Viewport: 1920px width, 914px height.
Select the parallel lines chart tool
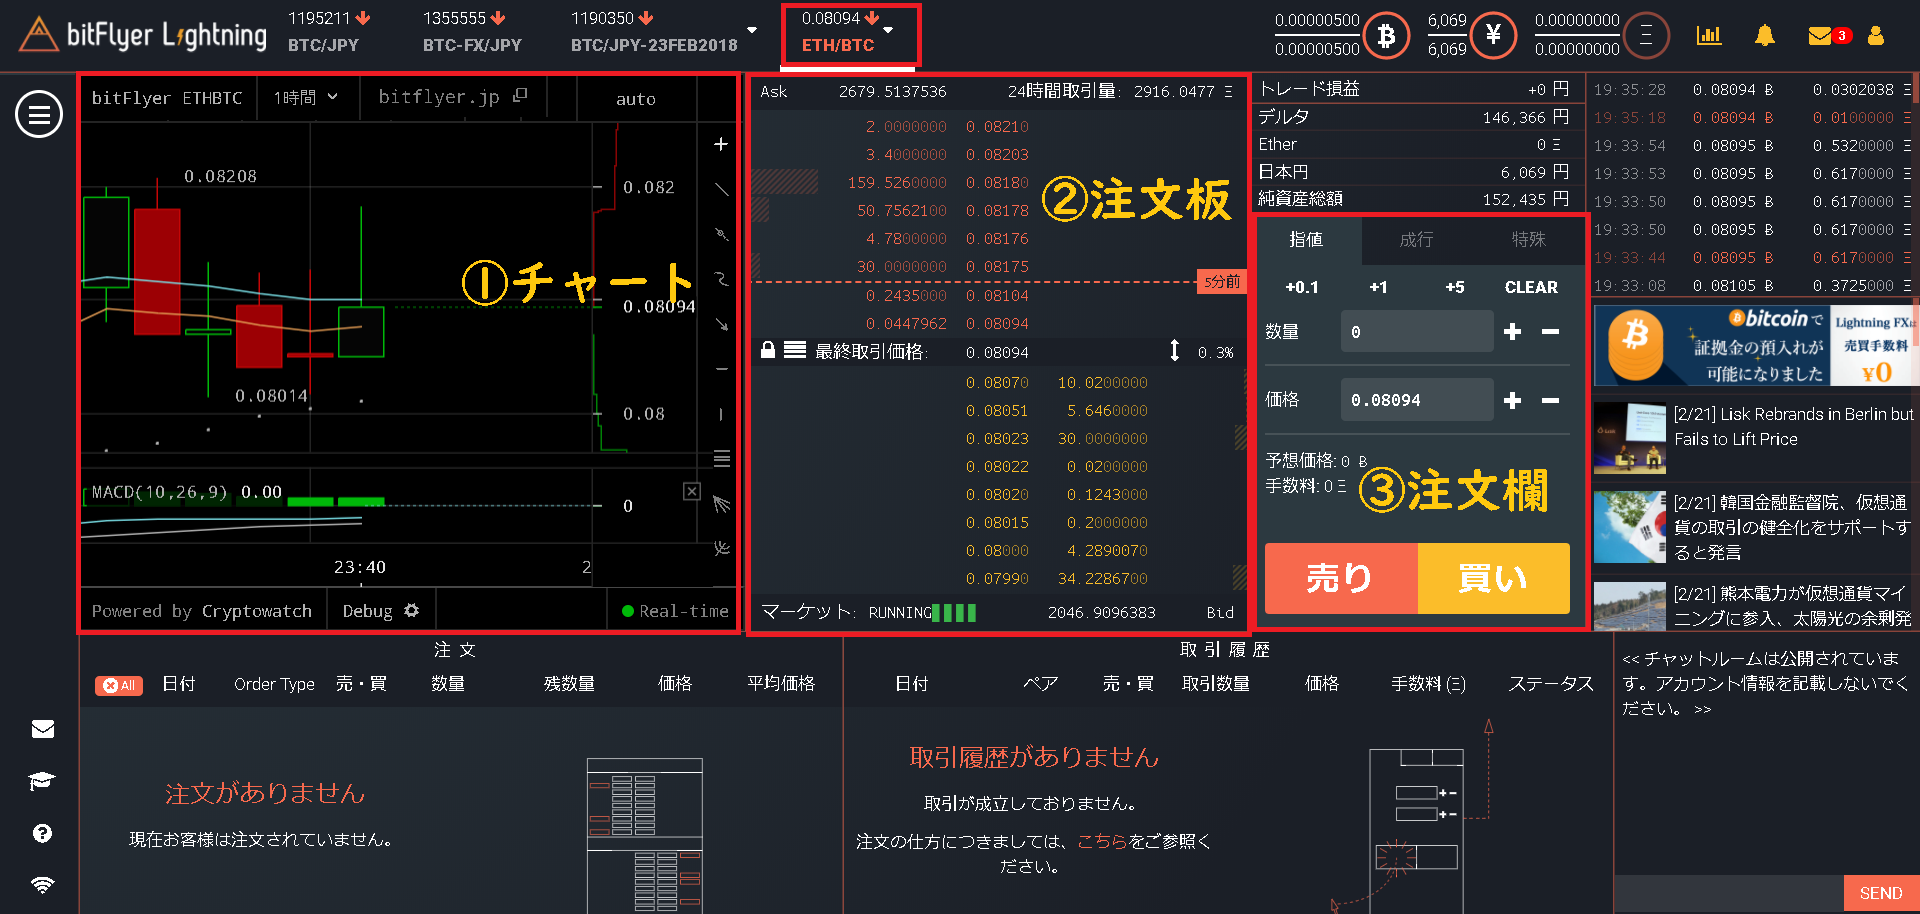721,459
